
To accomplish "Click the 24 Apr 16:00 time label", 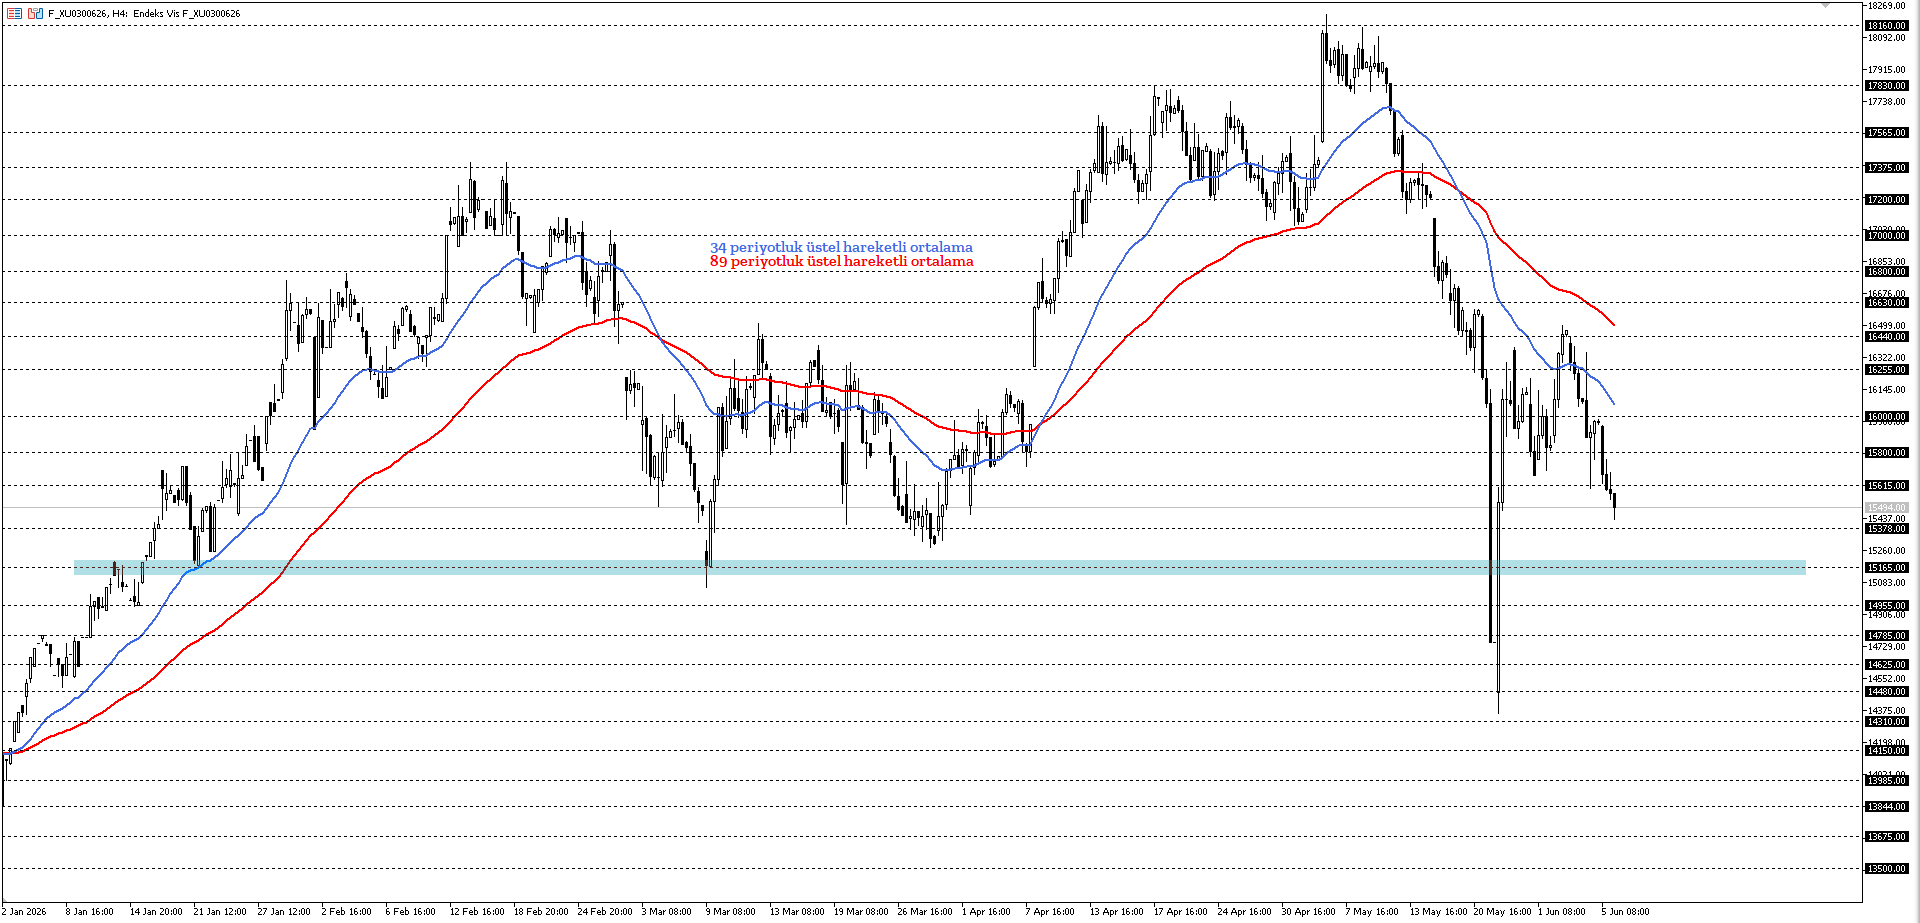I will click(x=1245, y=912).
